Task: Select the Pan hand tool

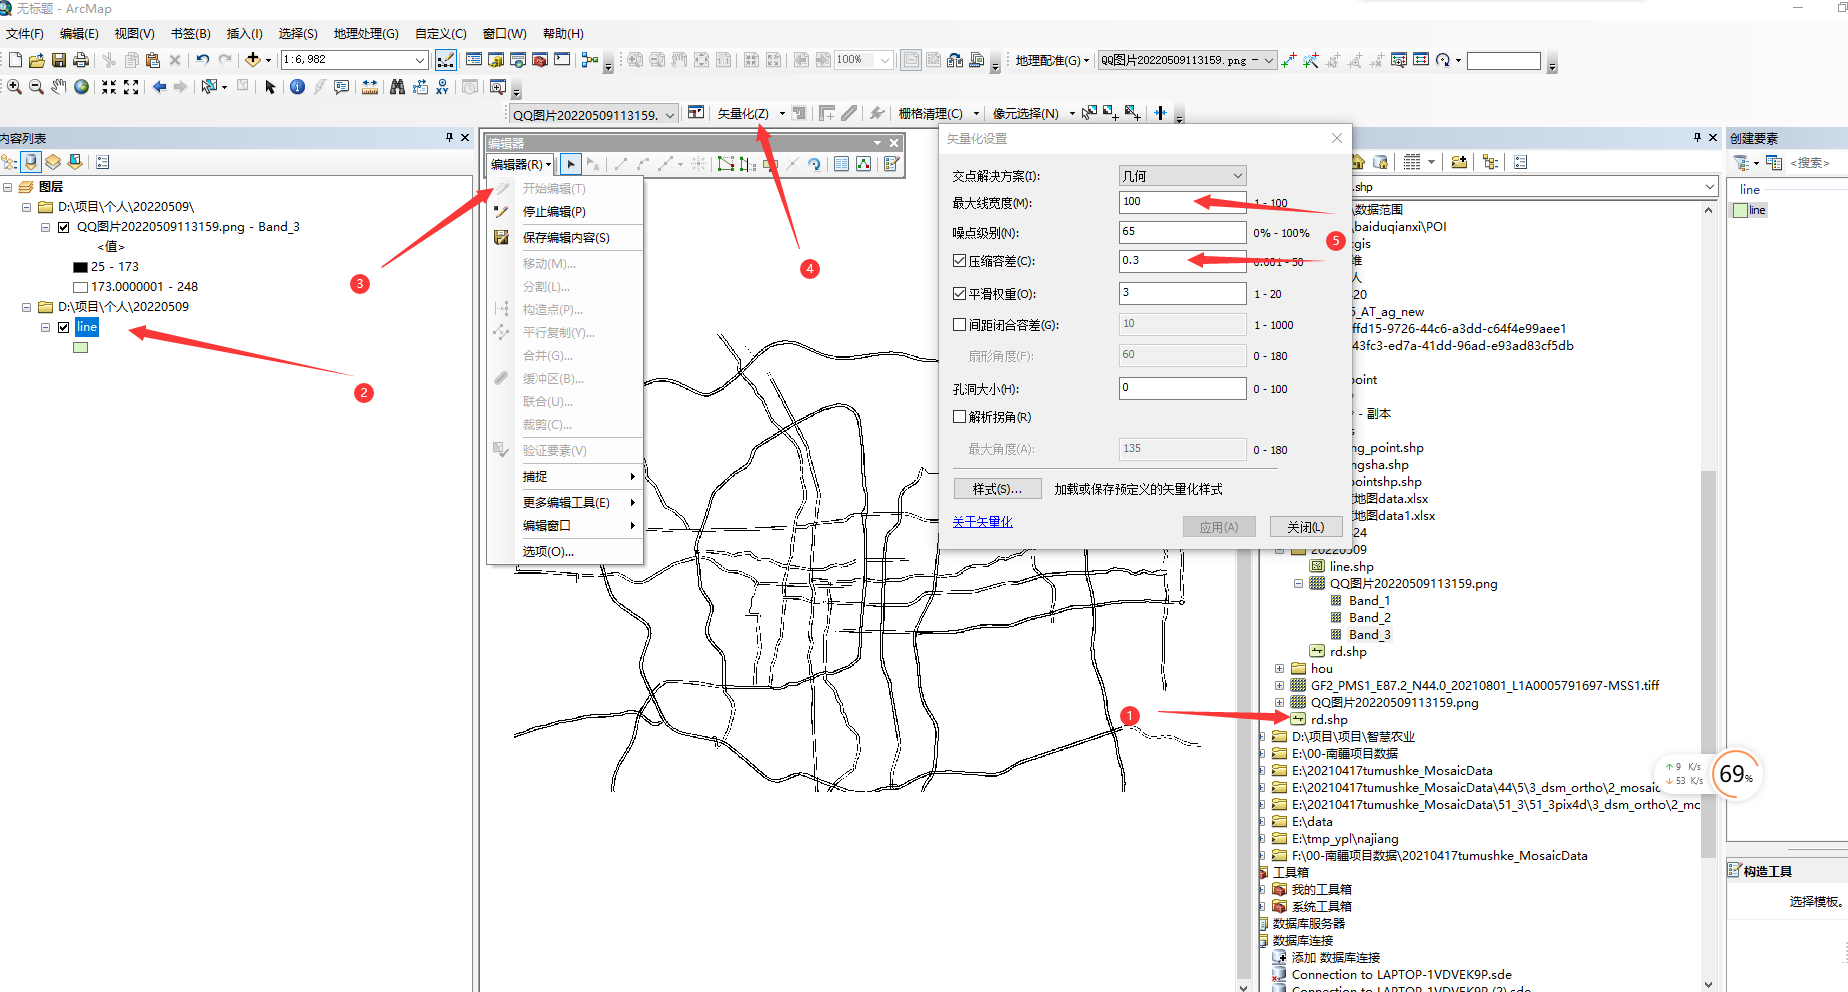Action: pos(59,87)
